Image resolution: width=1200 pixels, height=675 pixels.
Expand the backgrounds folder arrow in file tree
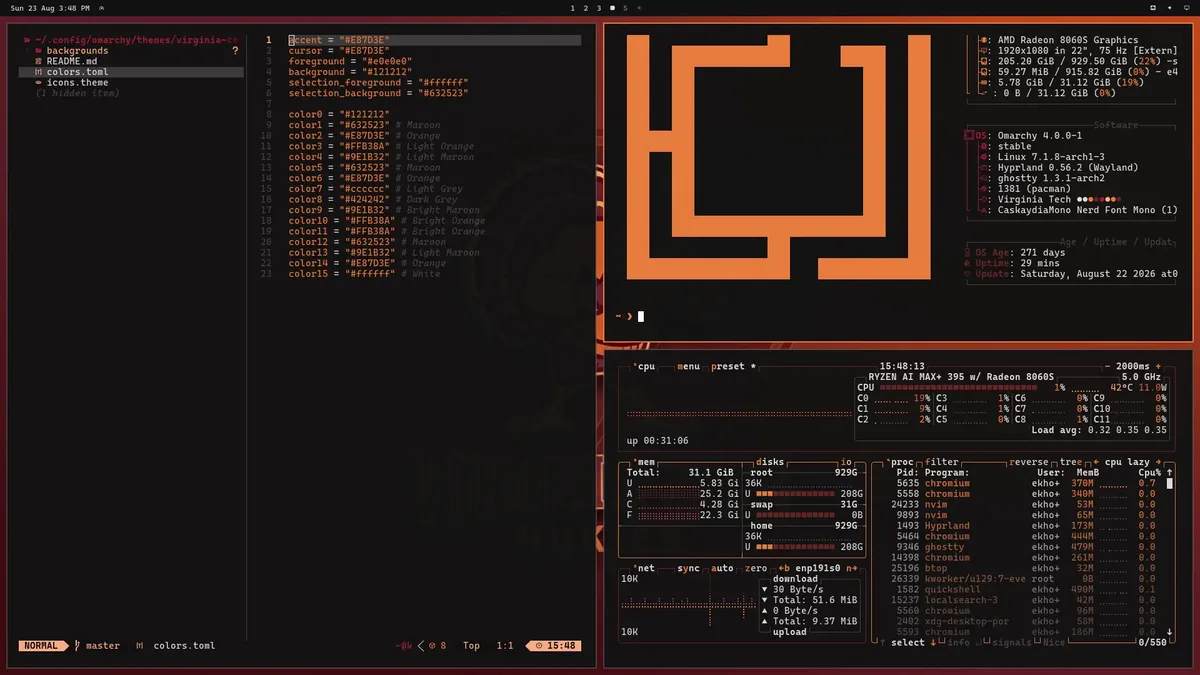pos(27,50)
